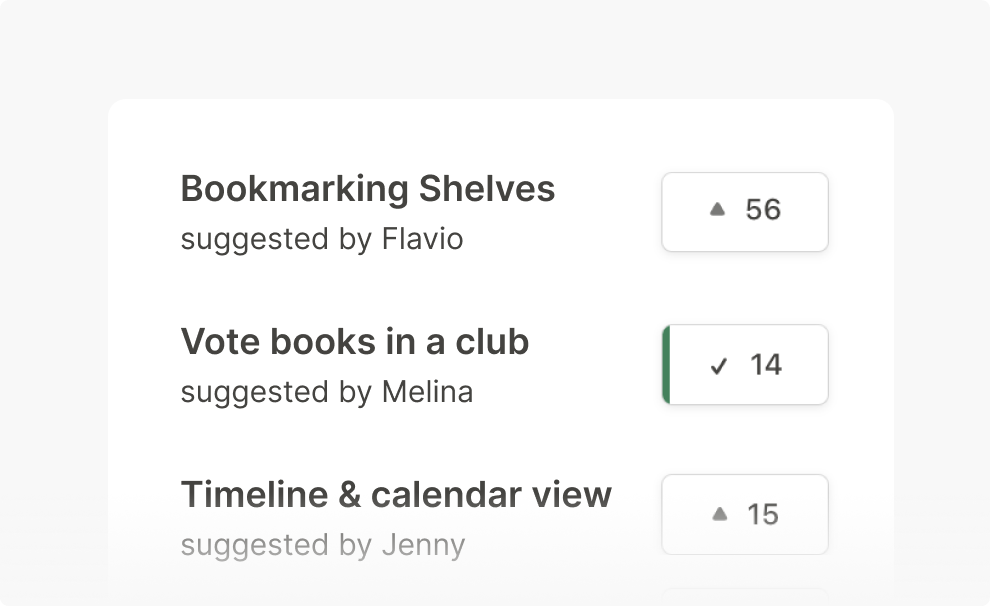
Task: Upvote the Bookmarking Shelves suggestion button
Action: click(745, 212)
